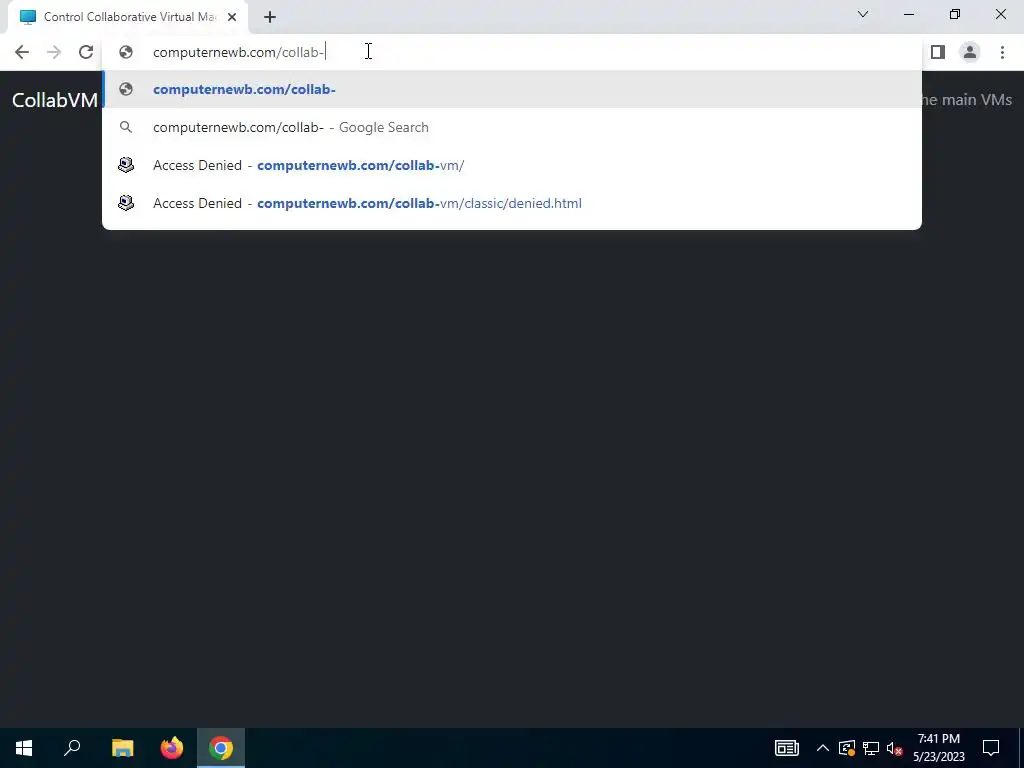Viewport: 1024px width, 768px height.
Task: Minimize the Chrome window
Action: tap(909, 14)
